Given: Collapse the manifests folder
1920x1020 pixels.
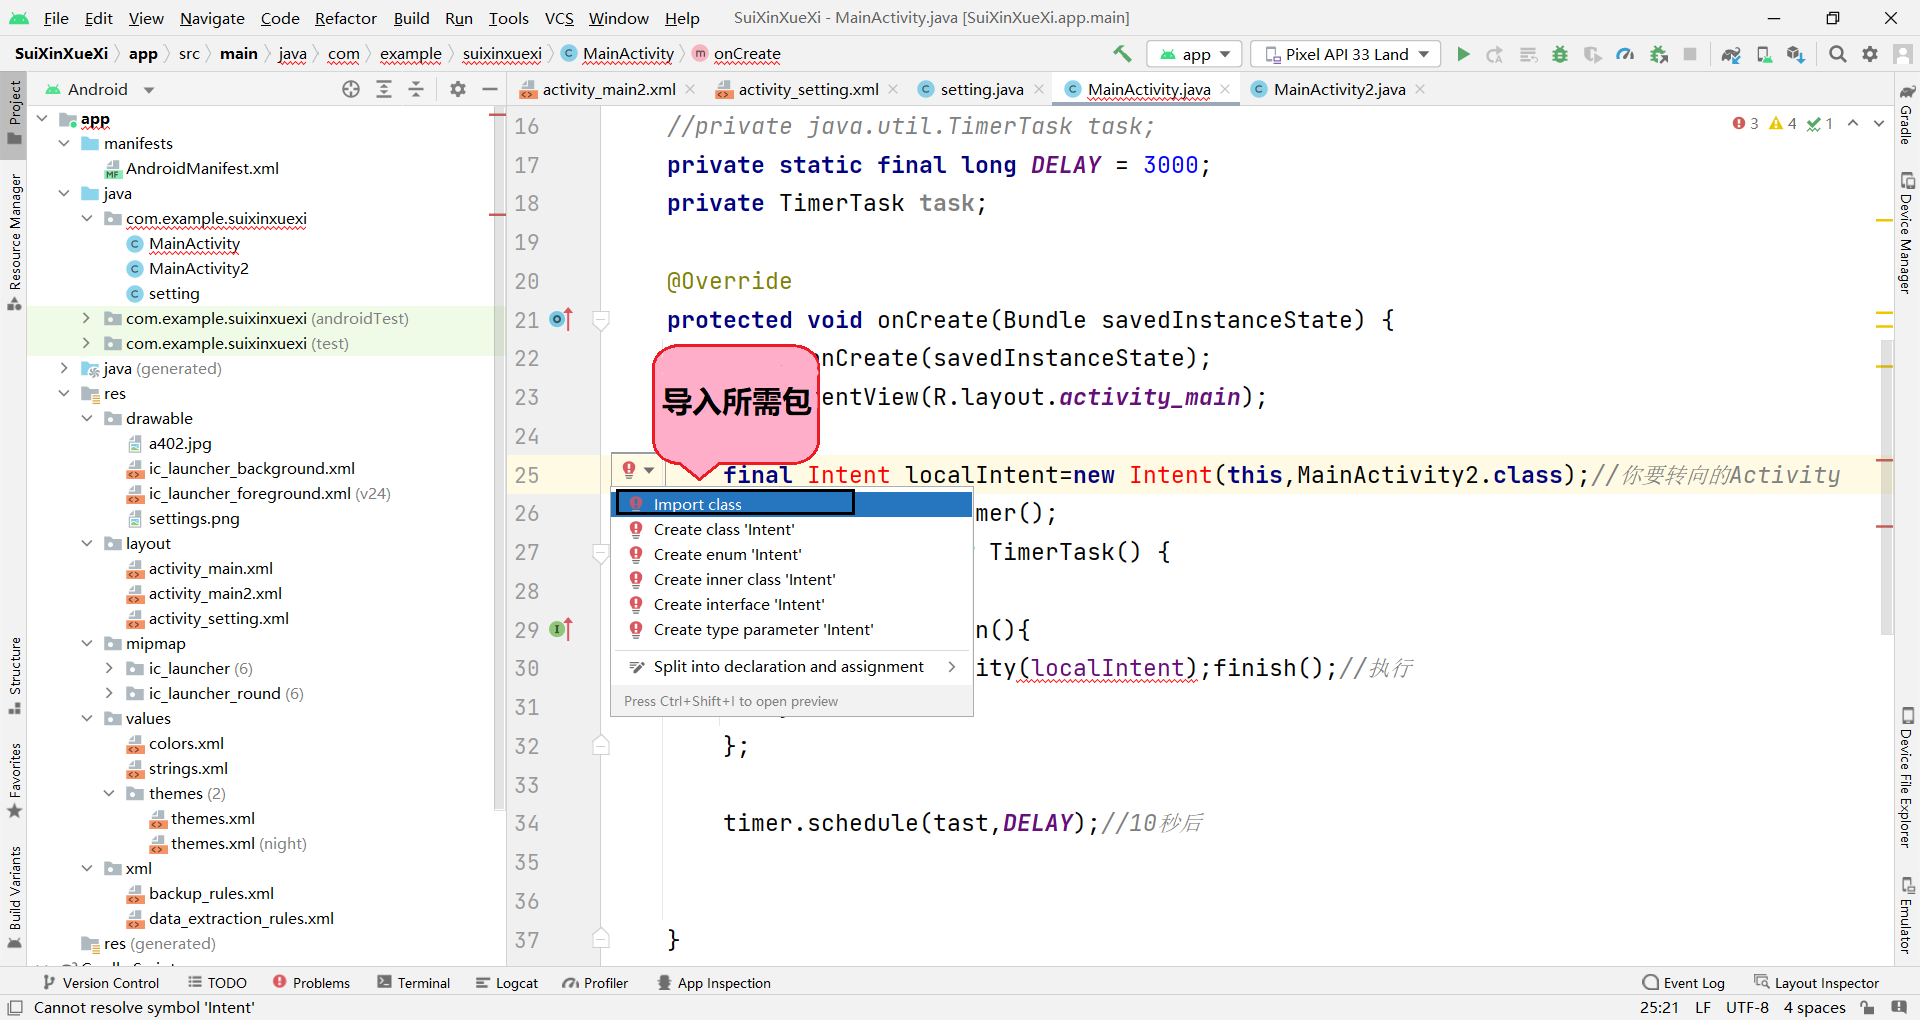Looking at the screenshot, I should pos(64,143).
